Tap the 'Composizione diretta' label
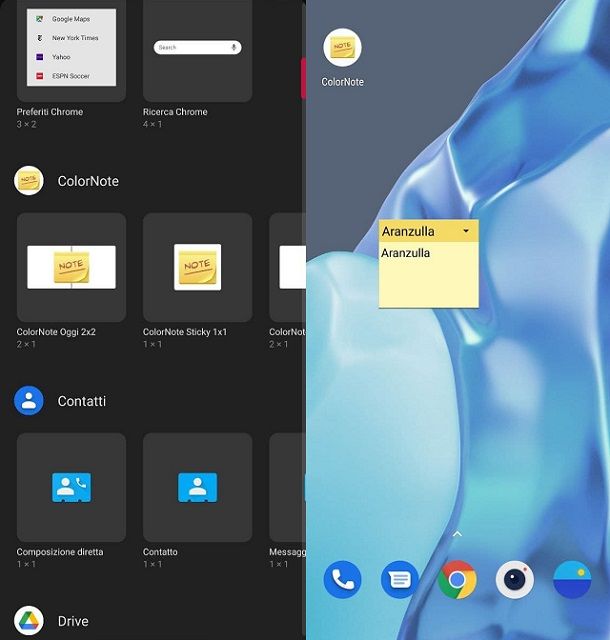The height and width of the screenshot is (640, 610). 60,552
